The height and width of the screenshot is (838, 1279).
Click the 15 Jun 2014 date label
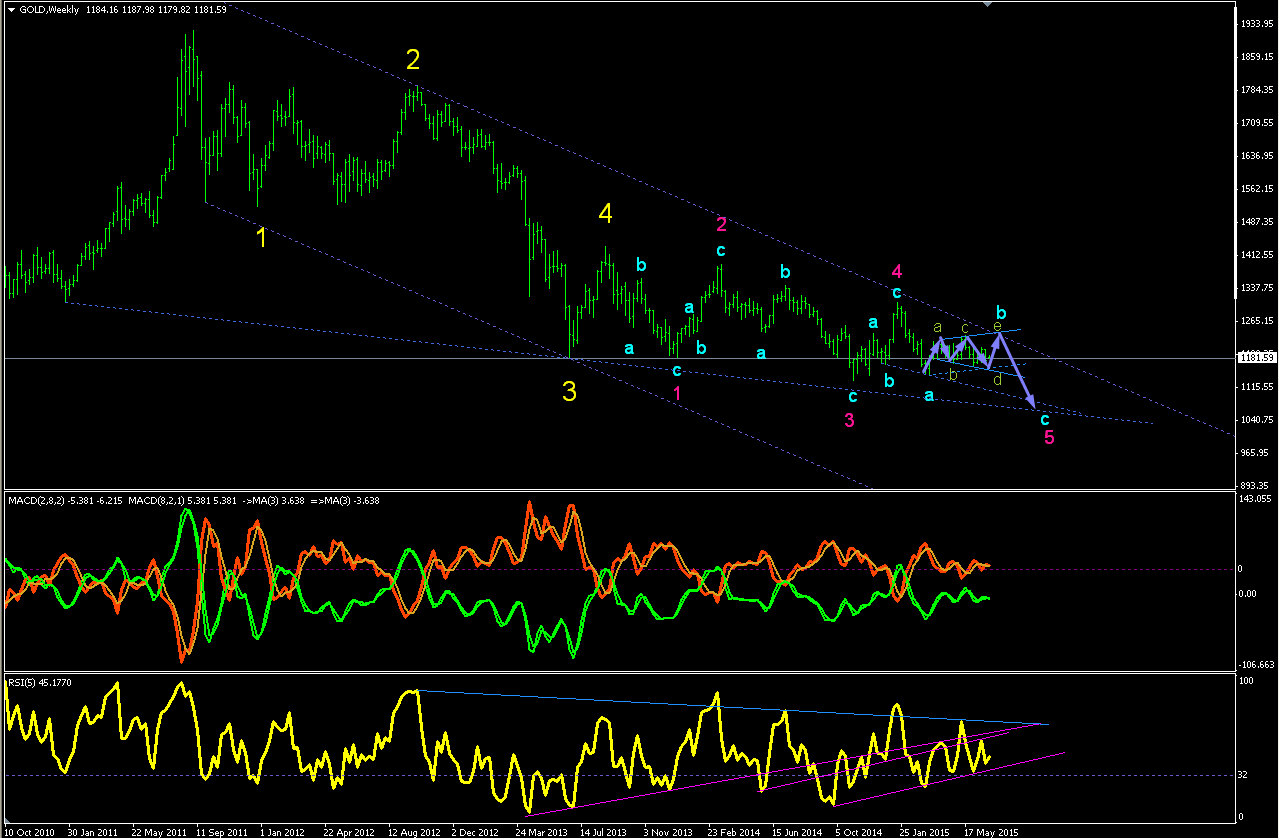coord(796,831)
